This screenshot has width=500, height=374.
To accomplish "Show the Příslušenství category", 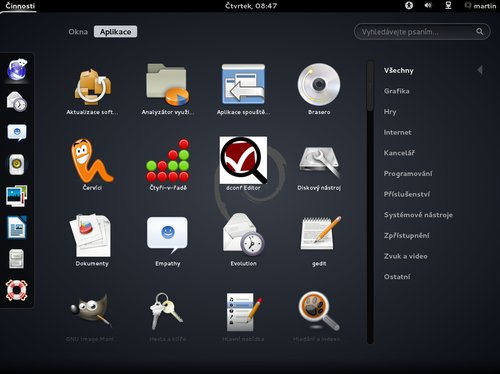I will 407,194.
